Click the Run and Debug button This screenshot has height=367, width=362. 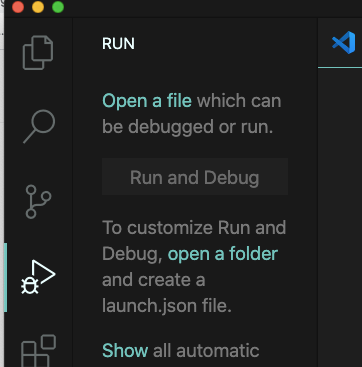[195, 177]
